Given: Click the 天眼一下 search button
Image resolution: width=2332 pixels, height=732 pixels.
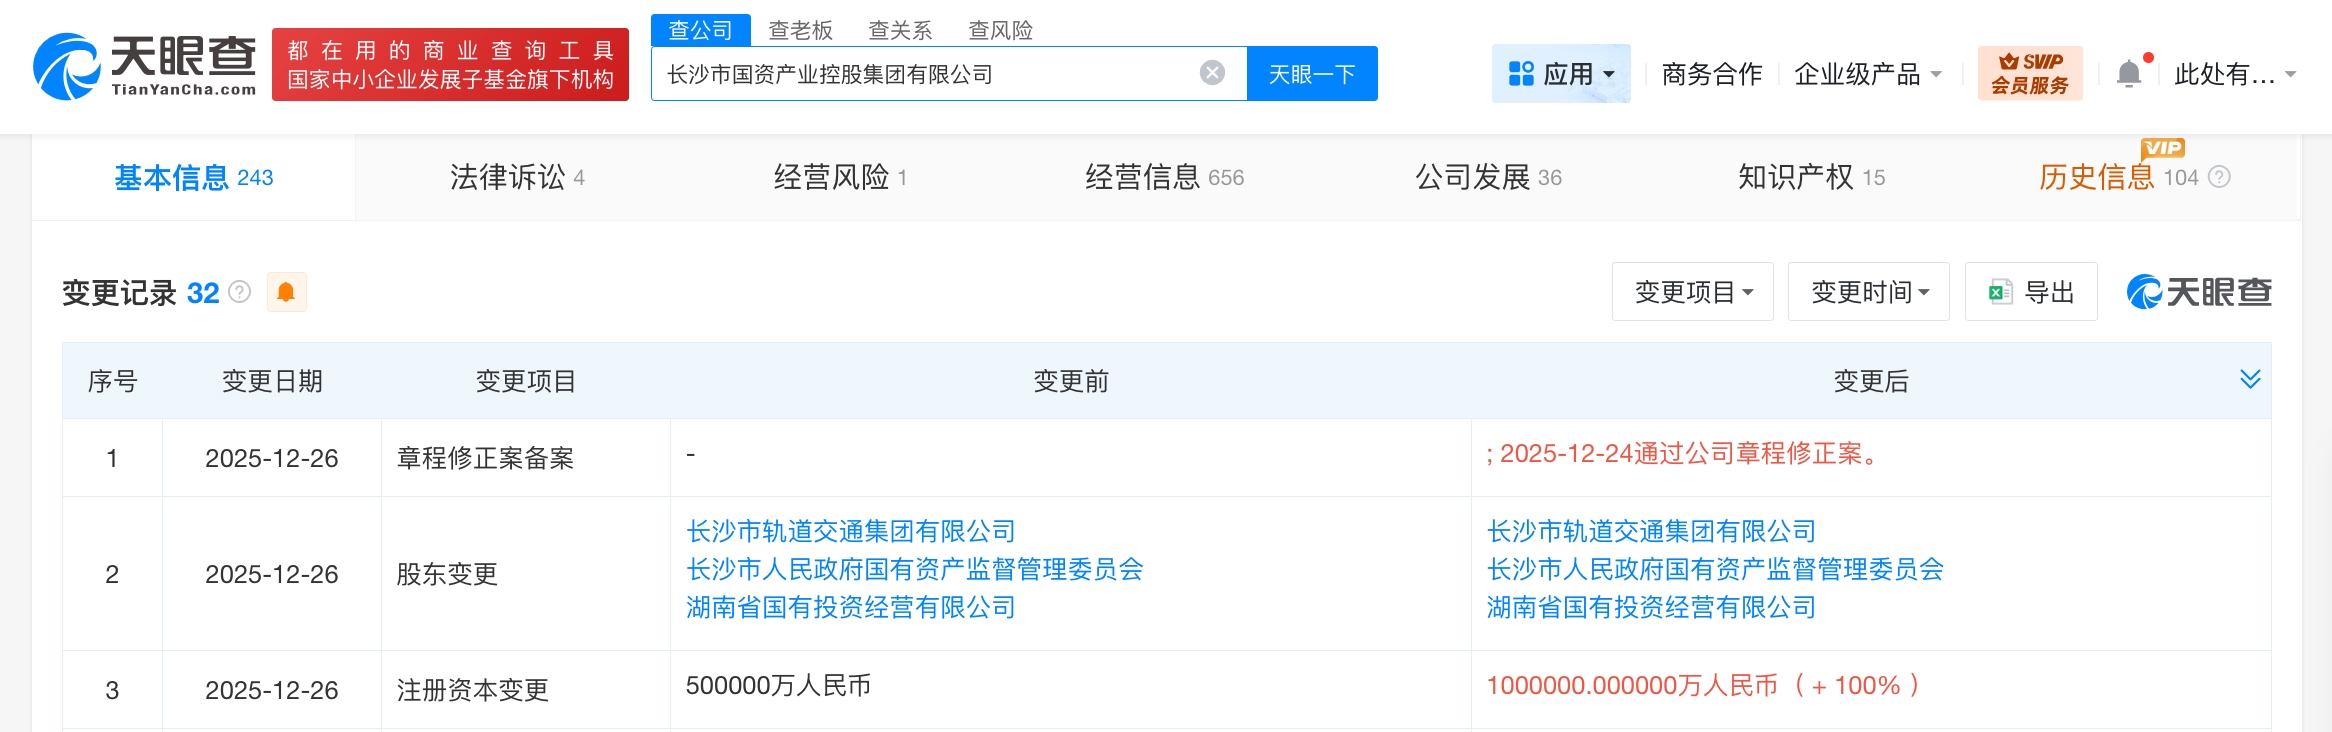Looking at the screenshot, I should (1311, 74).
